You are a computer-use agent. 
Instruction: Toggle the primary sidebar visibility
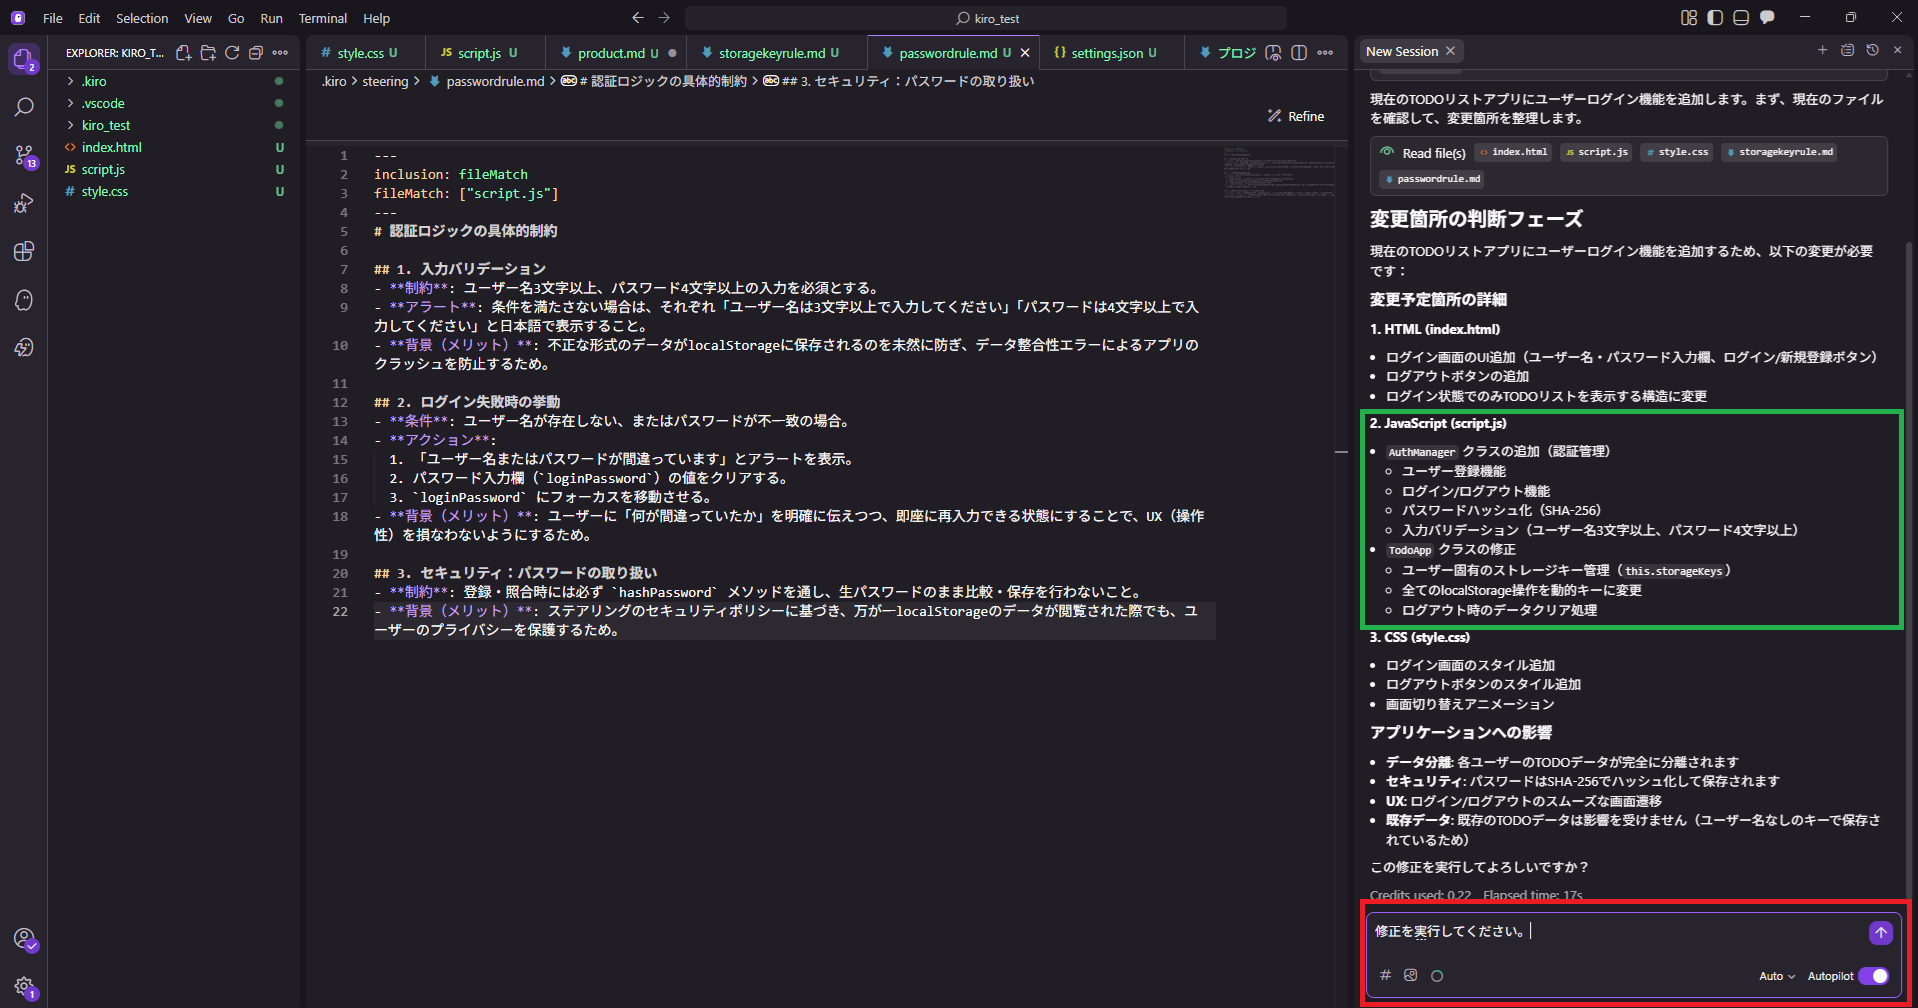[1714, 17]
